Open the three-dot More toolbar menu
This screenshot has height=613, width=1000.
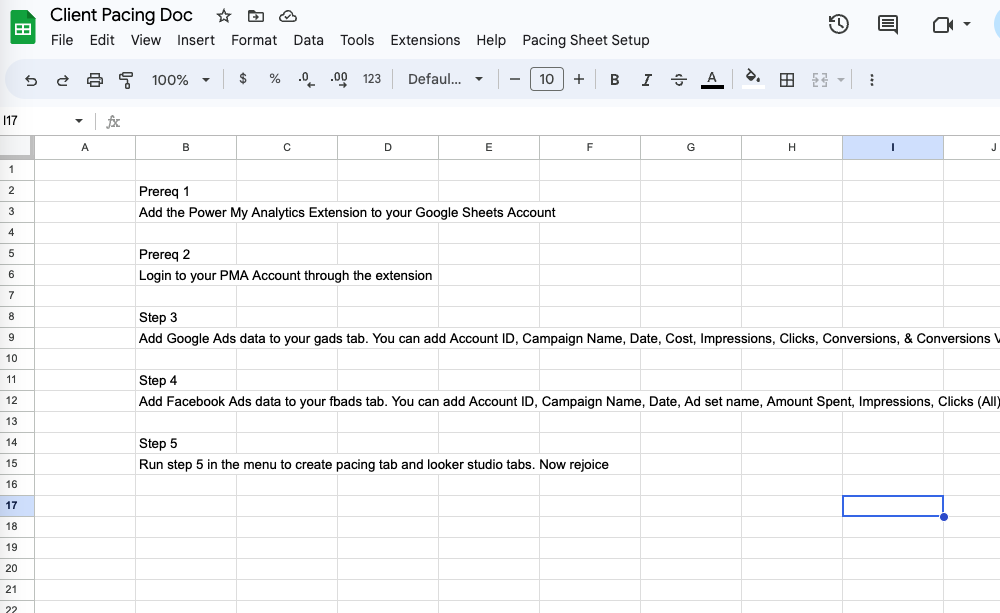pos(872,80)
